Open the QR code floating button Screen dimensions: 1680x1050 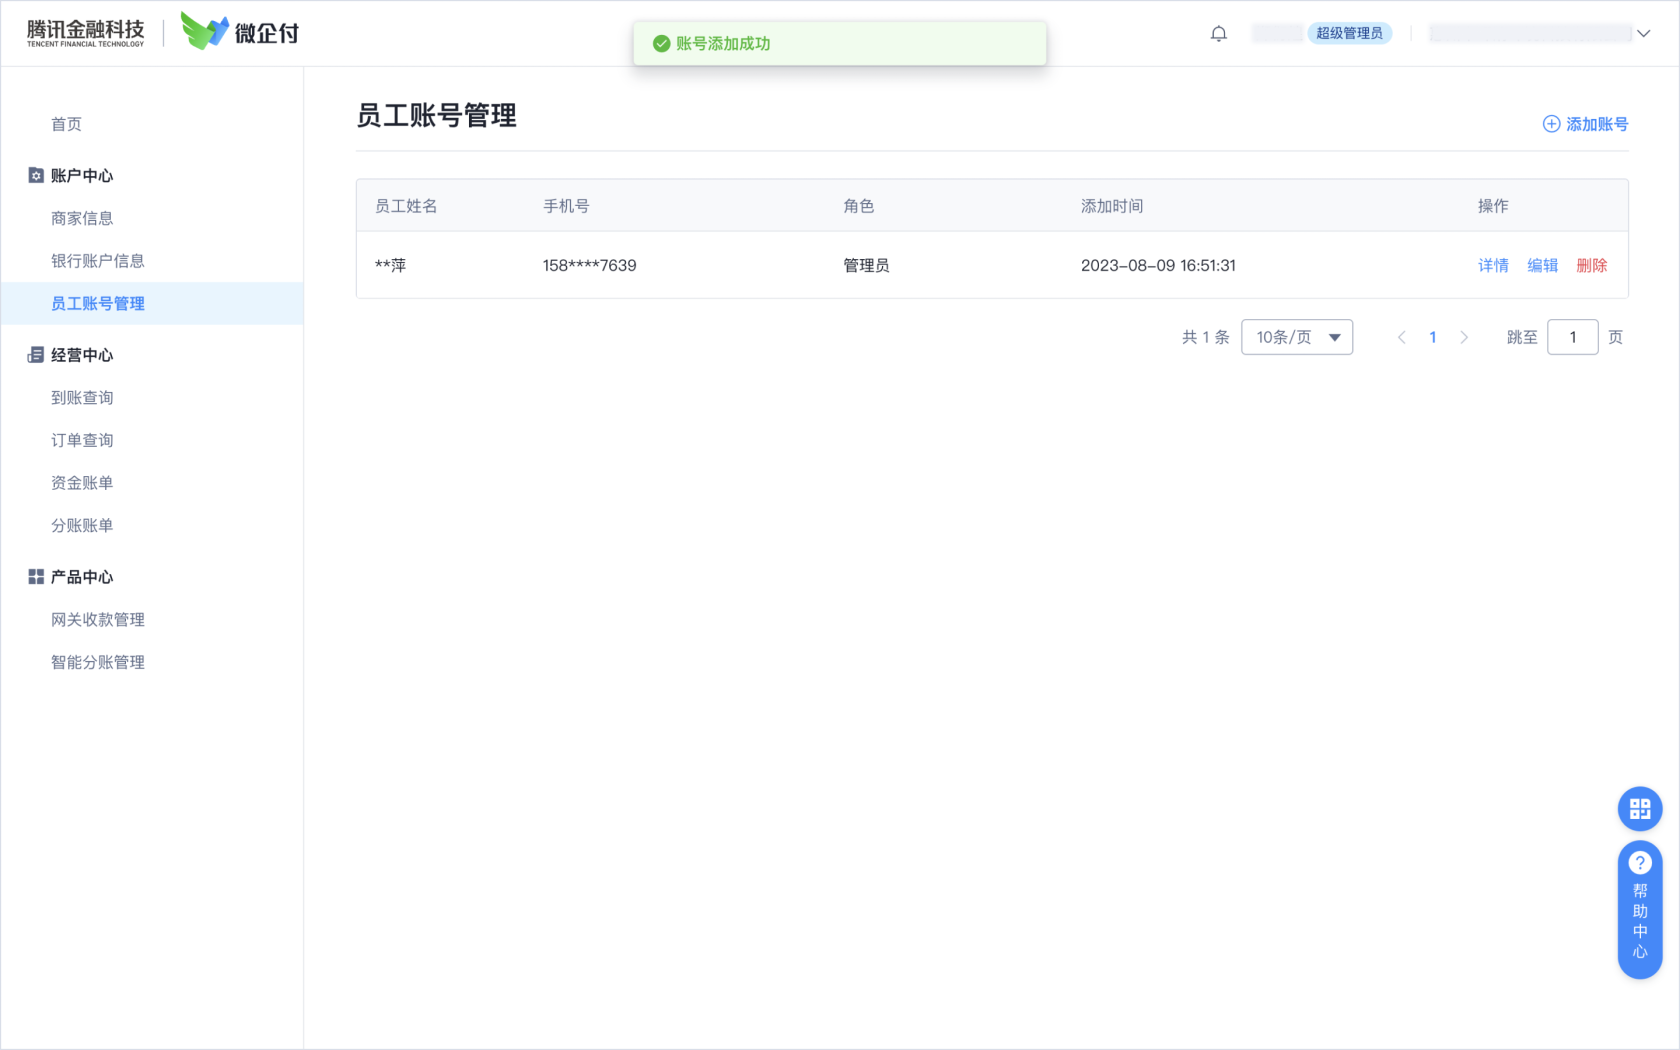1640,809
